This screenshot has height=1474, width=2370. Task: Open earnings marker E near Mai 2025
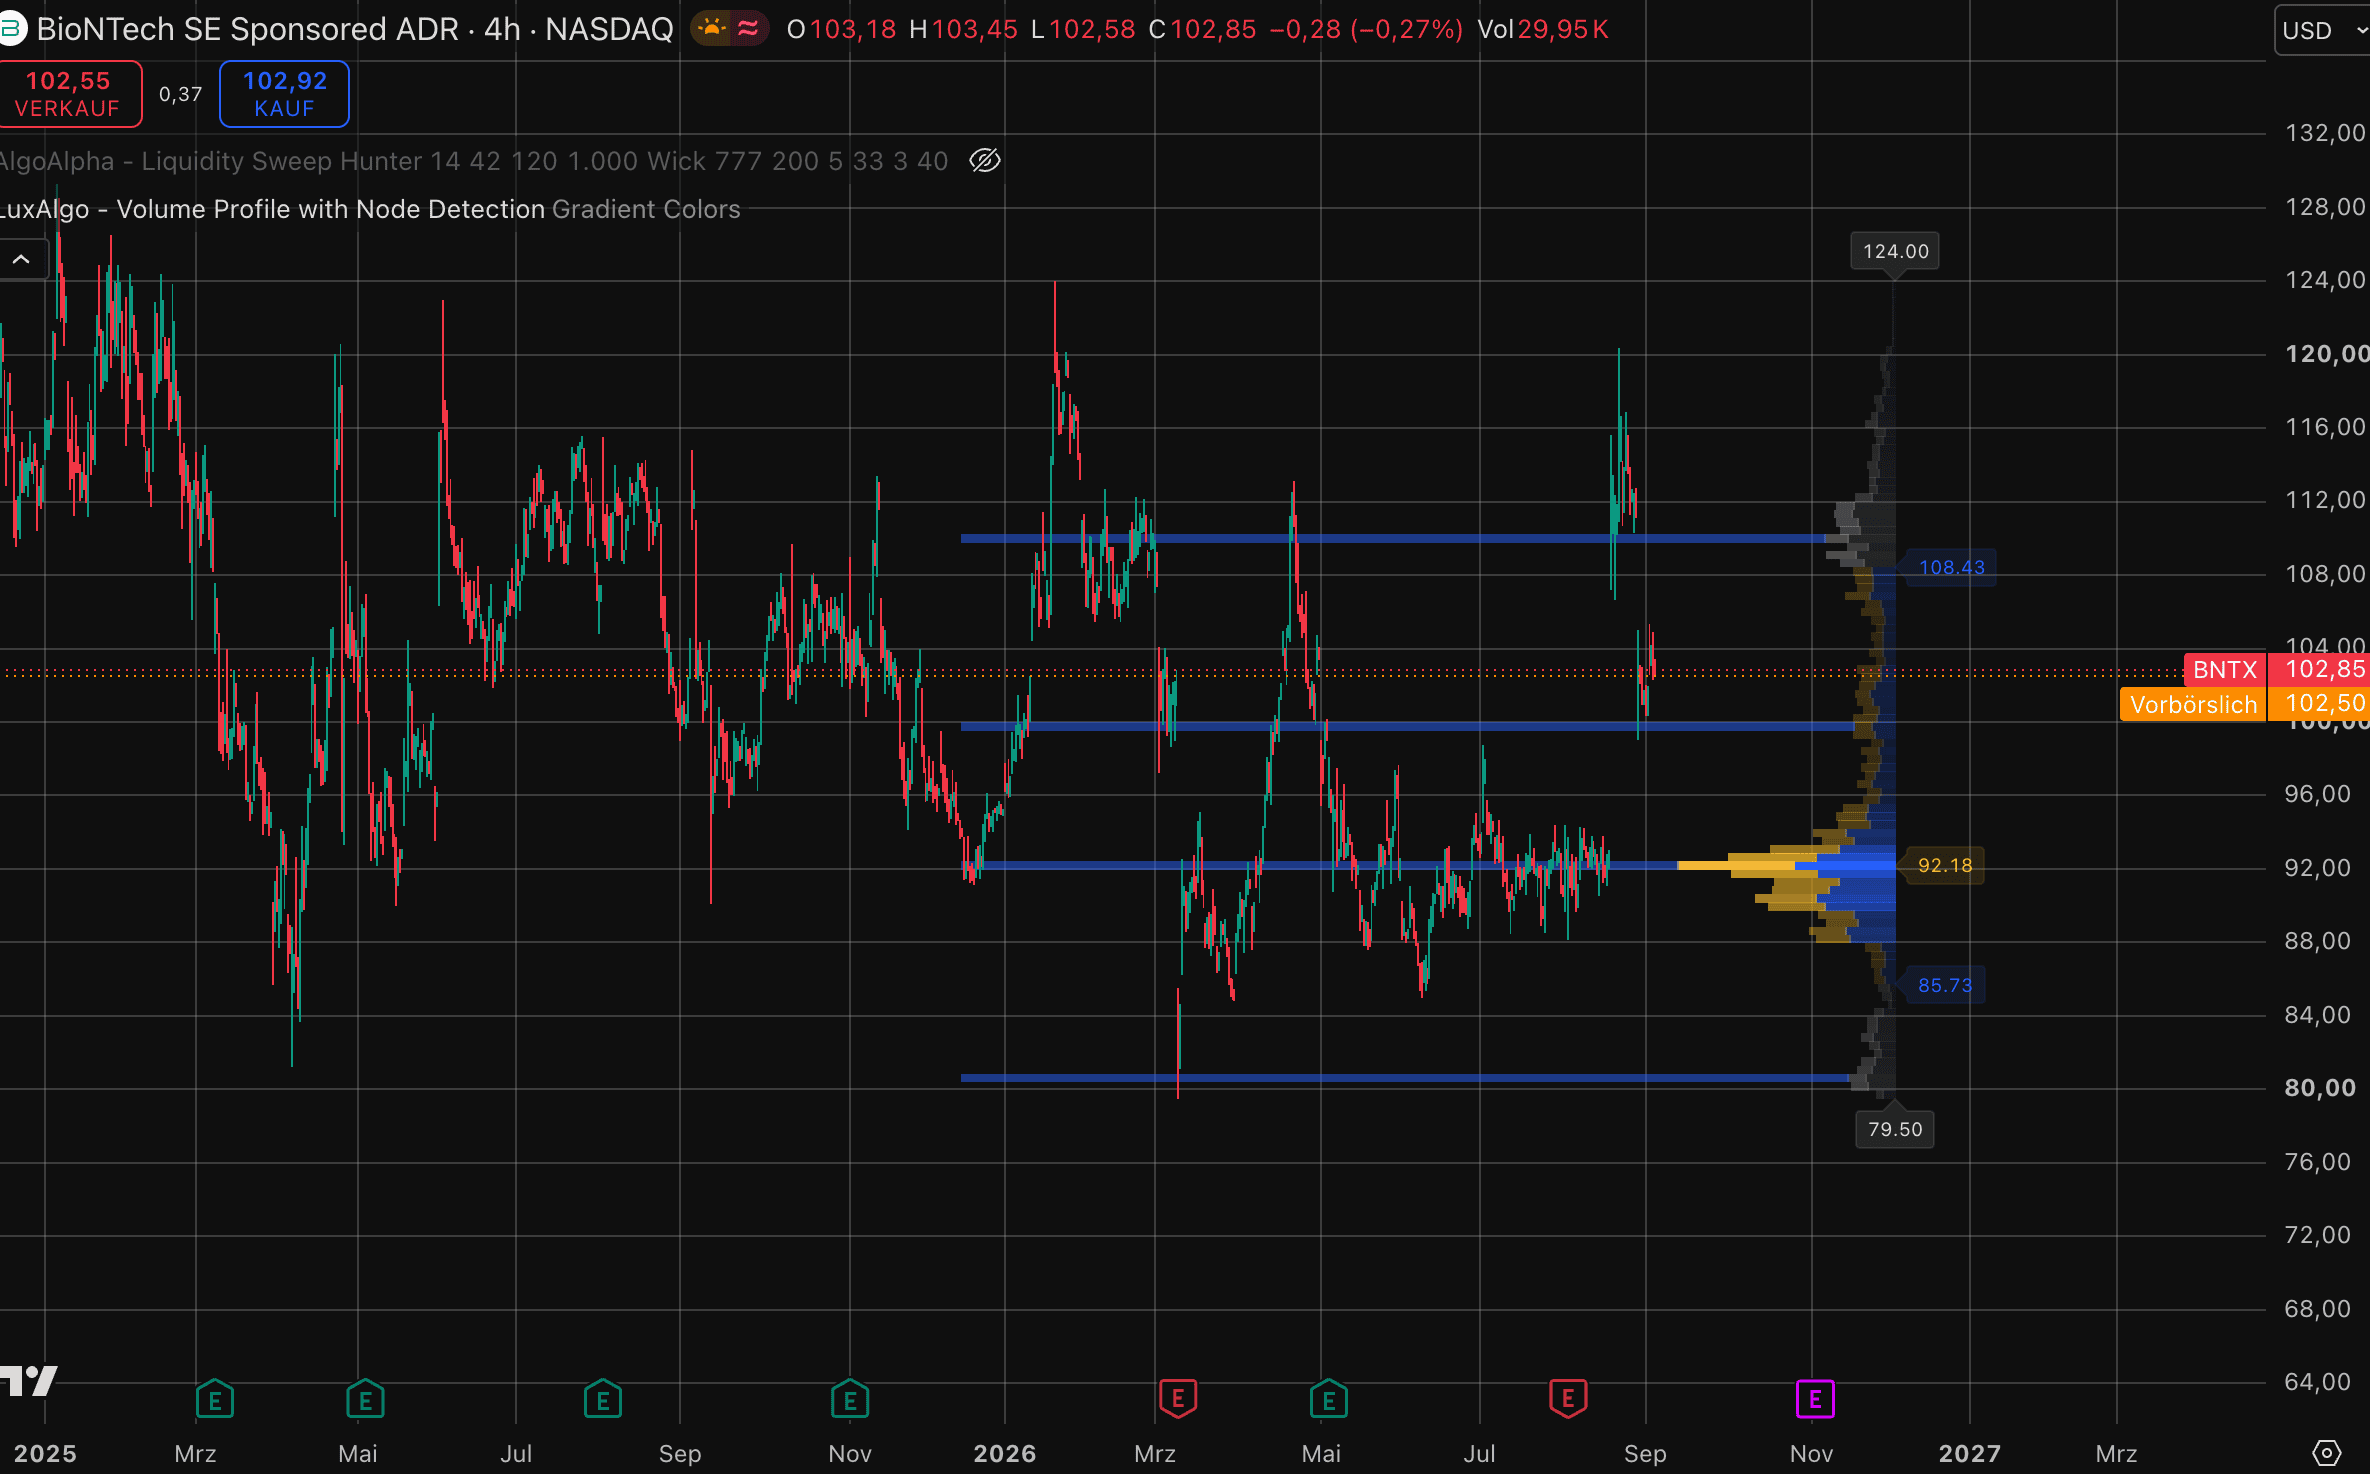[365, 1400]
